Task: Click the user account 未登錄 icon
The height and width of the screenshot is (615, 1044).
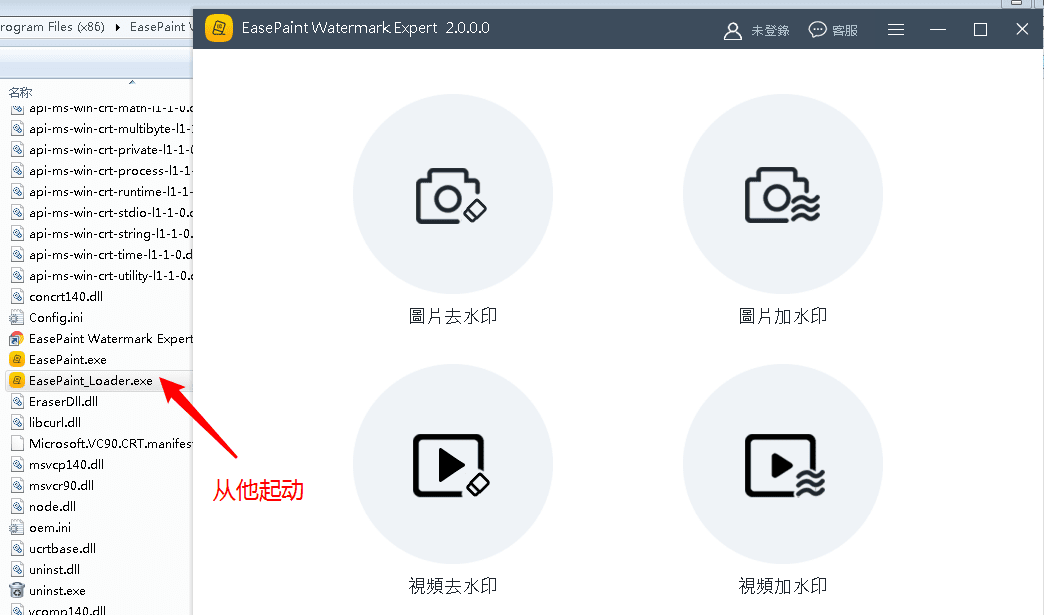Action: pos(732,31)
